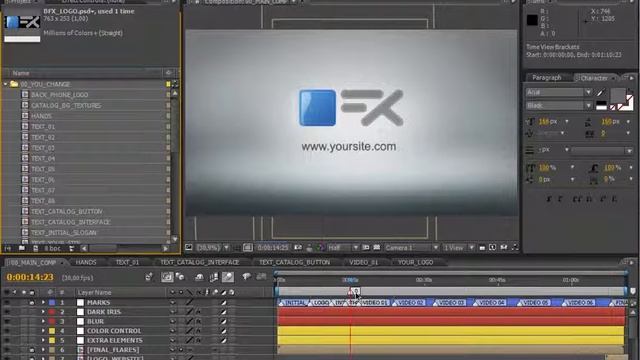The height and width of the screenshot is (360, 640).
Task: Open the Half resolution dropdown
Action: (343, 248)
